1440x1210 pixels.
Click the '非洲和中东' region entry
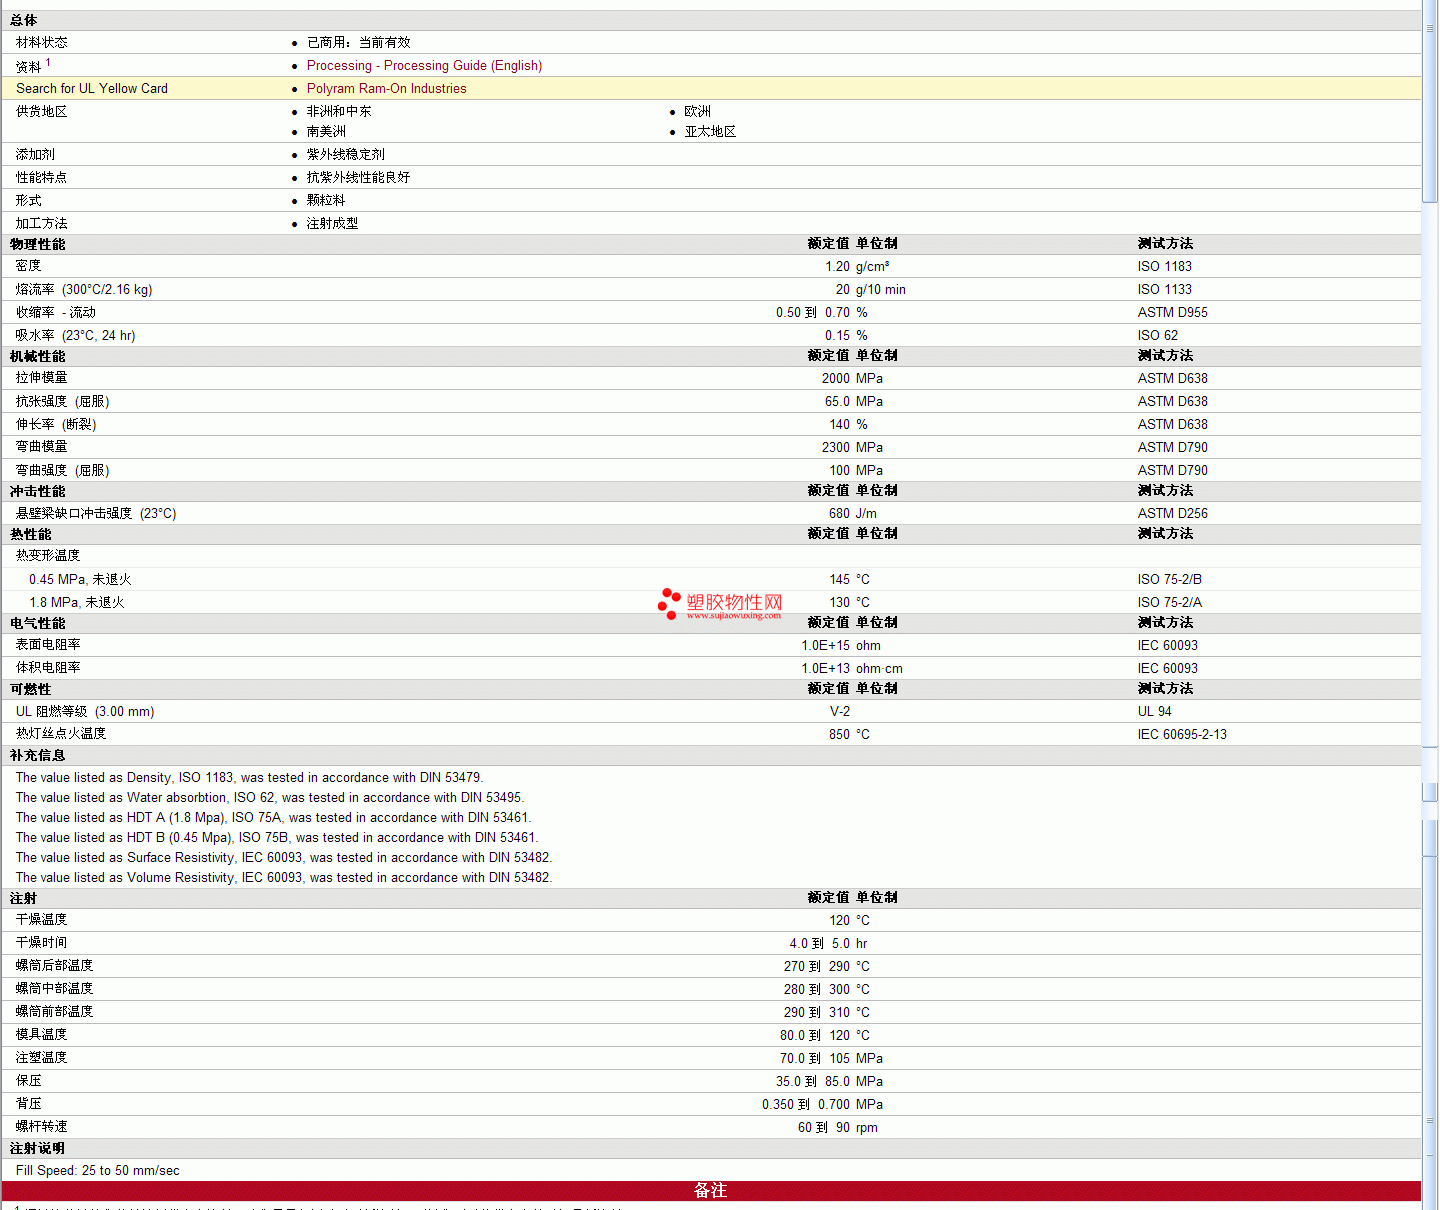(339, 111)
